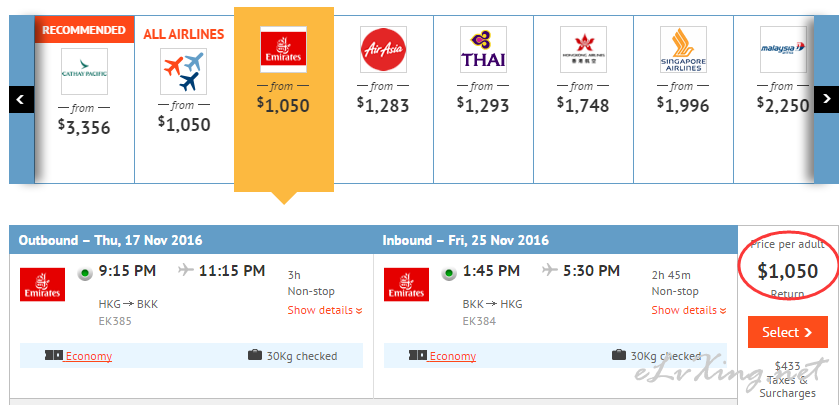Open outbound Economy fare class link

(88, 356)
